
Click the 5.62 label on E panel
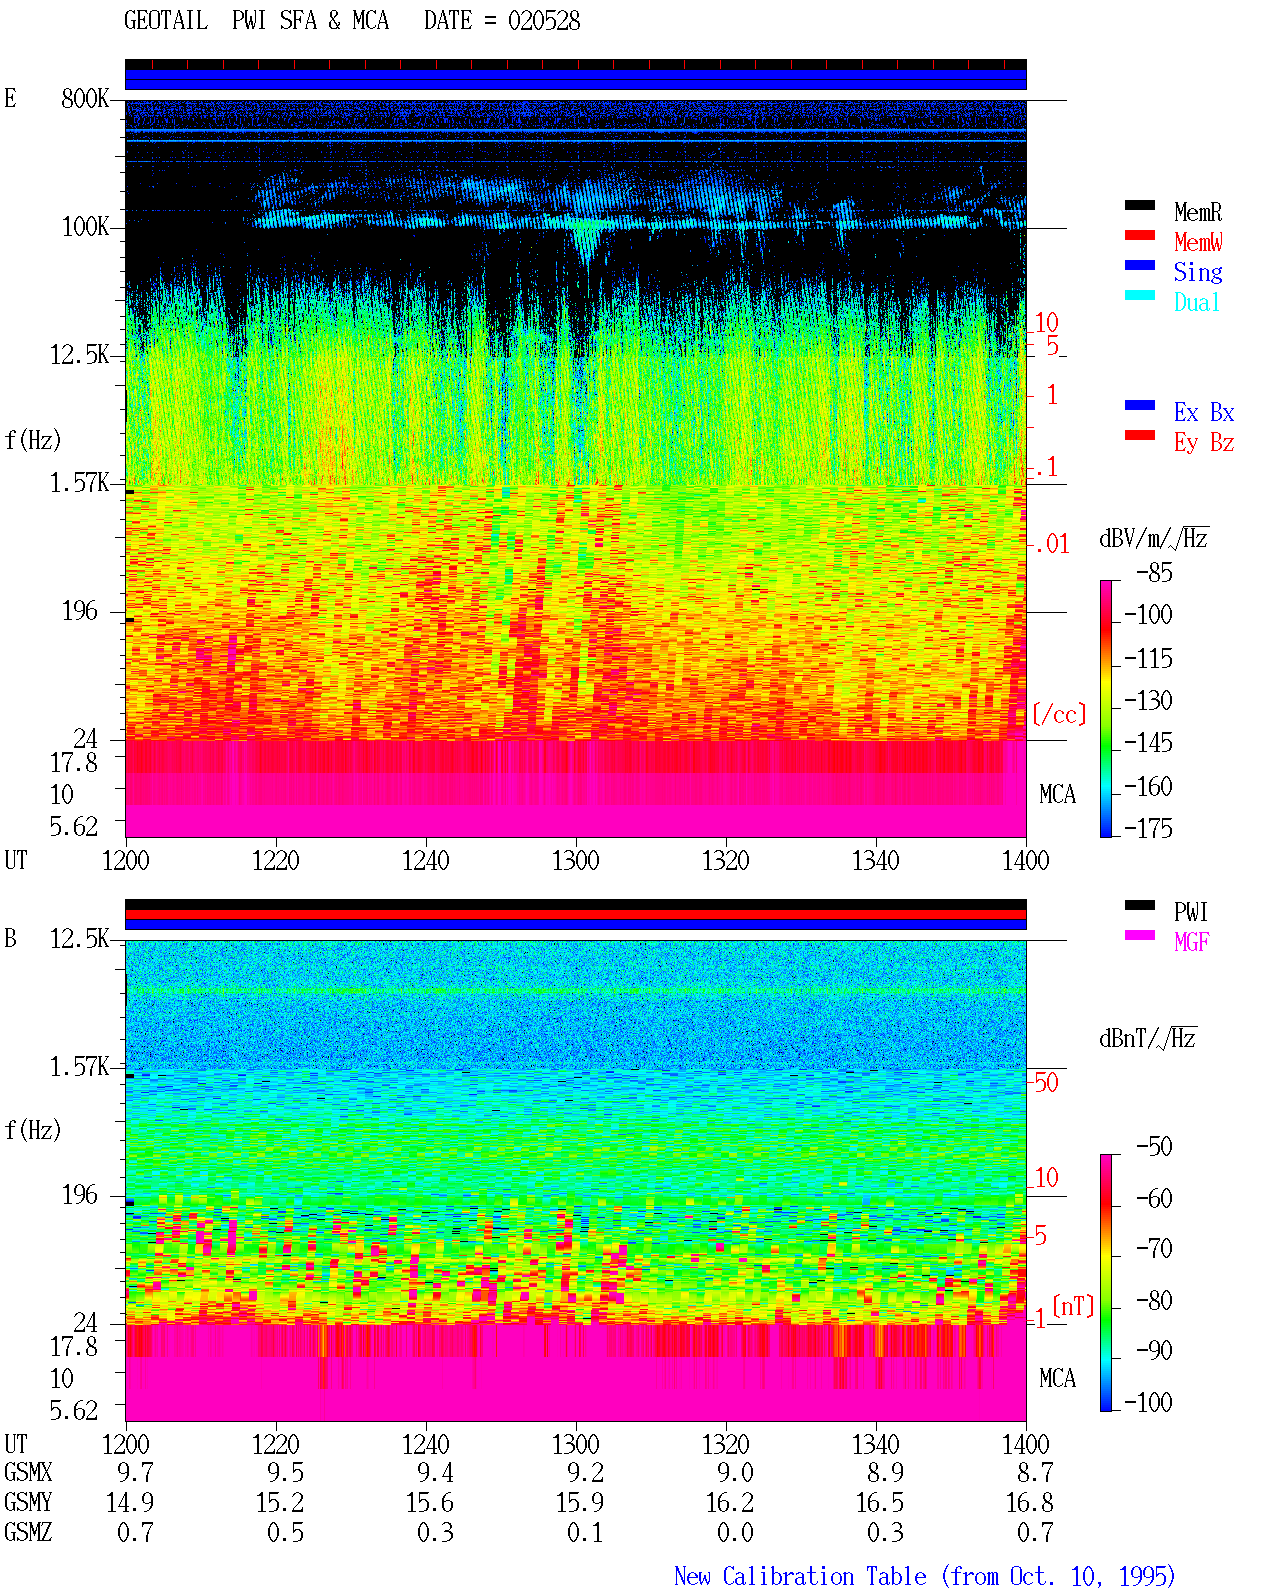point(74,827)
